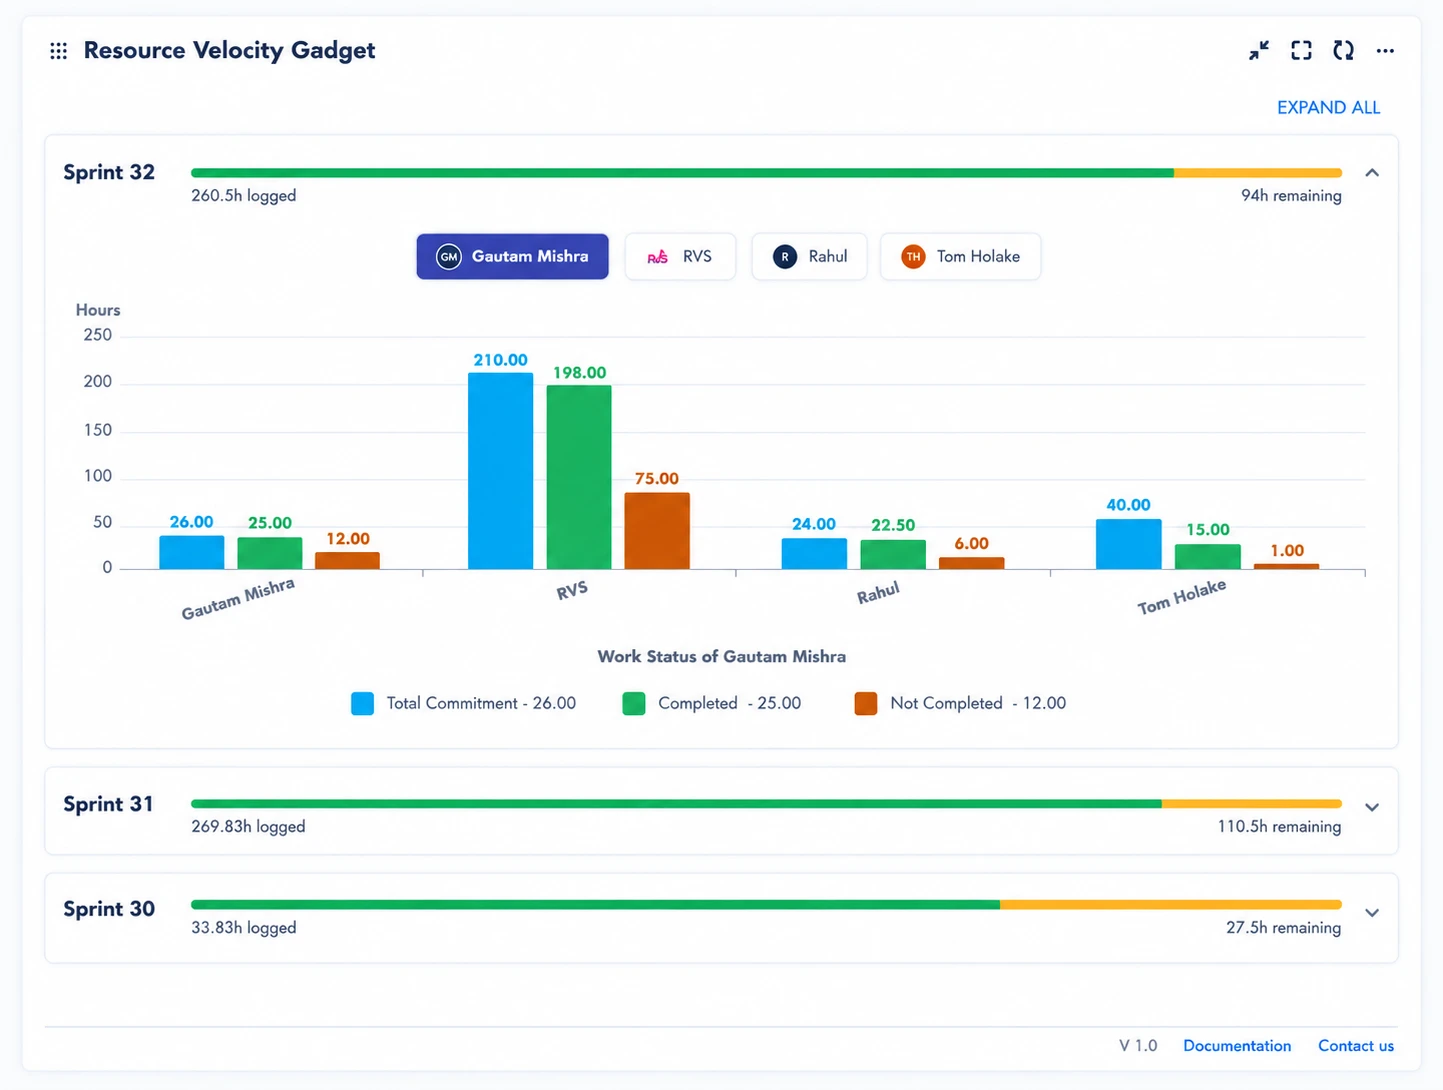Collapse the Sprint 32 section
Screen dimensions: 1443x1090
pyautogui.click(x=1372, y=173)
